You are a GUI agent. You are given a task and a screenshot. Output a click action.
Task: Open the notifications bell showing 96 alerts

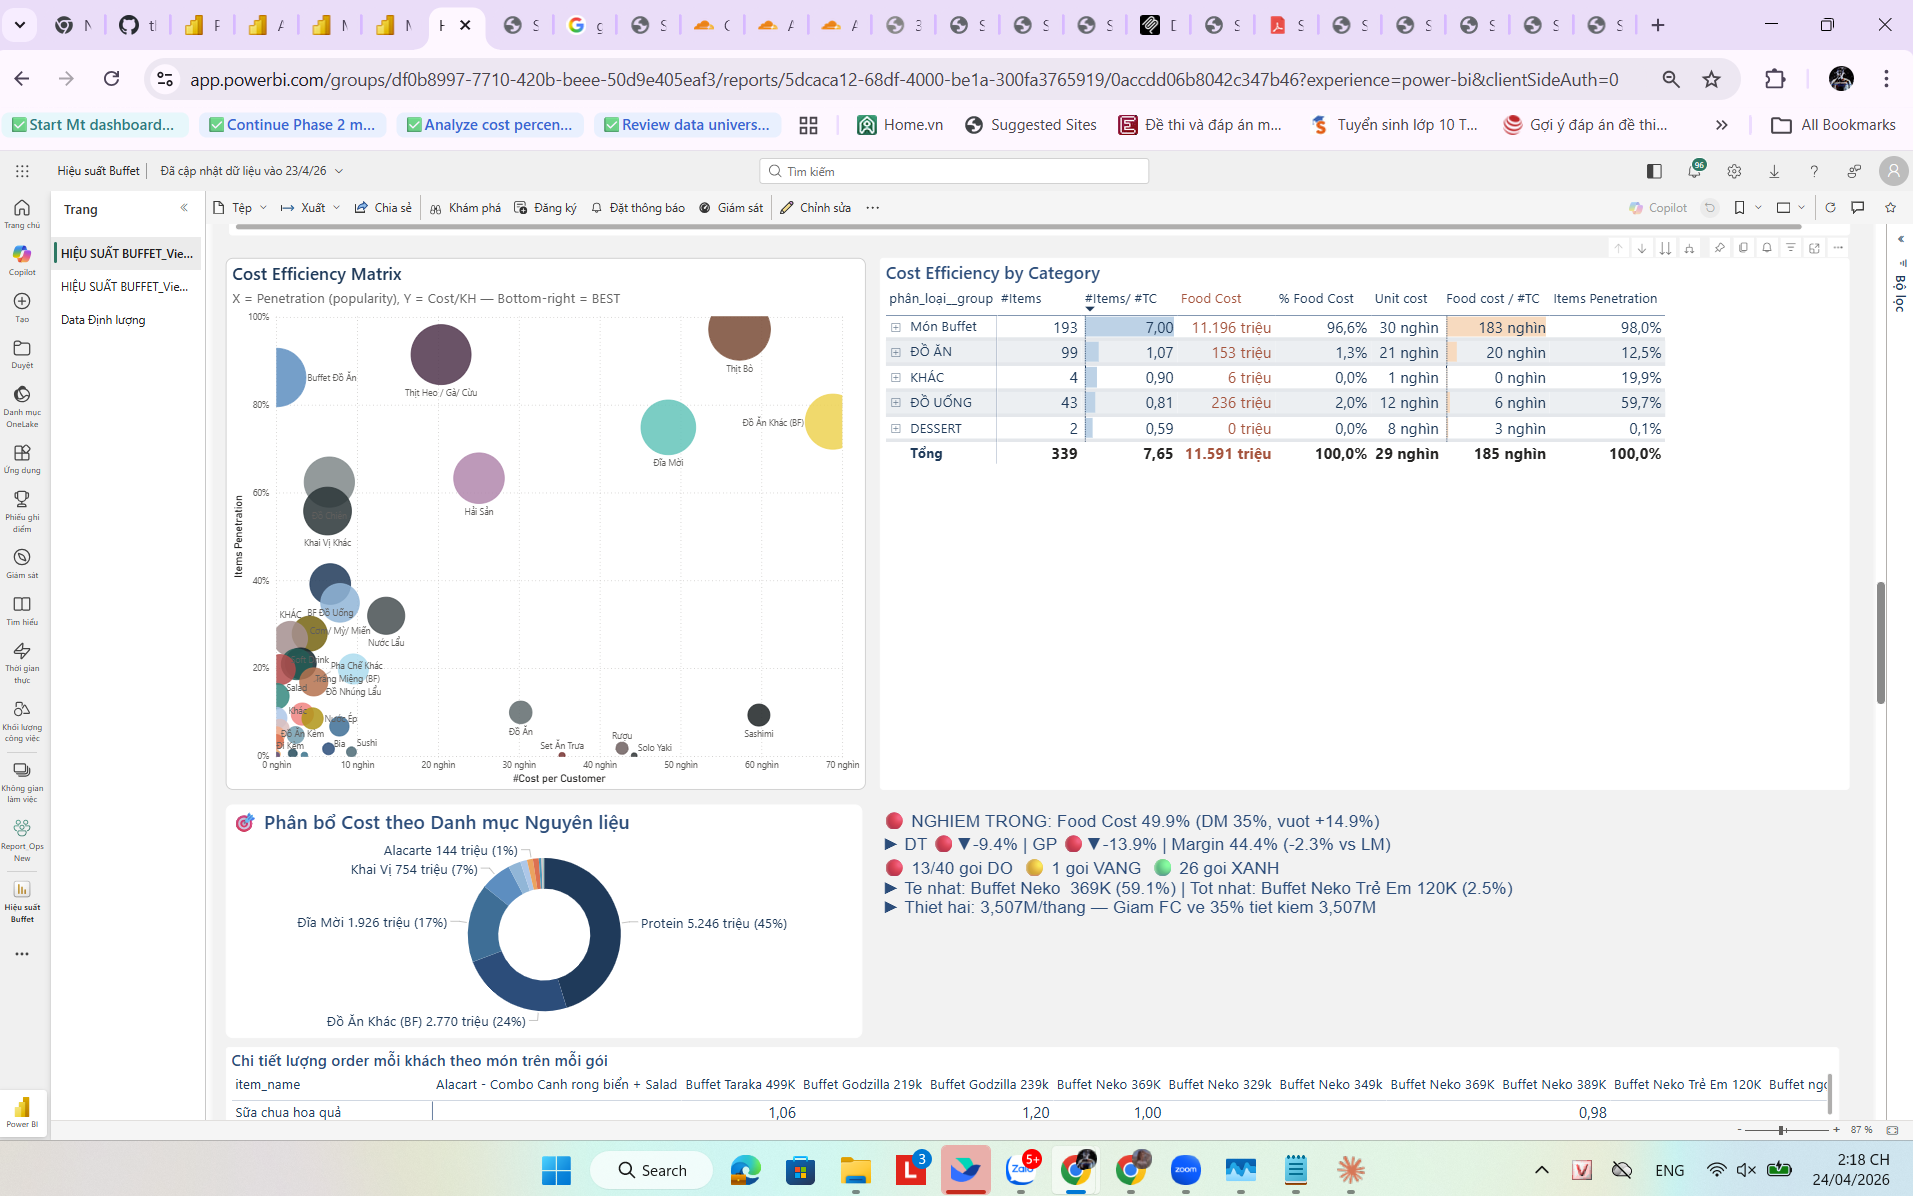click(x=1694, y=171)
